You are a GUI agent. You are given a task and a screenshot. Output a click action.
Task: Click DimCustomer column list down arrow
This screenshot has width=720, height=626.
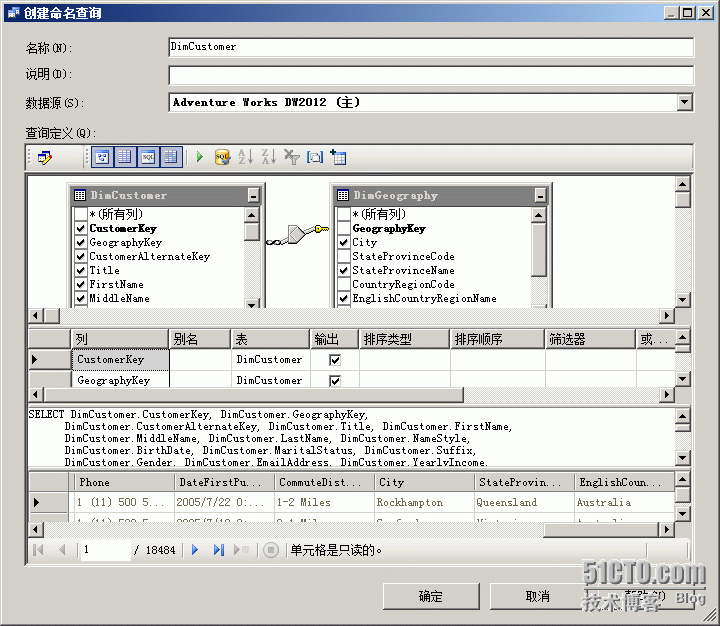(x=252, y=304)
